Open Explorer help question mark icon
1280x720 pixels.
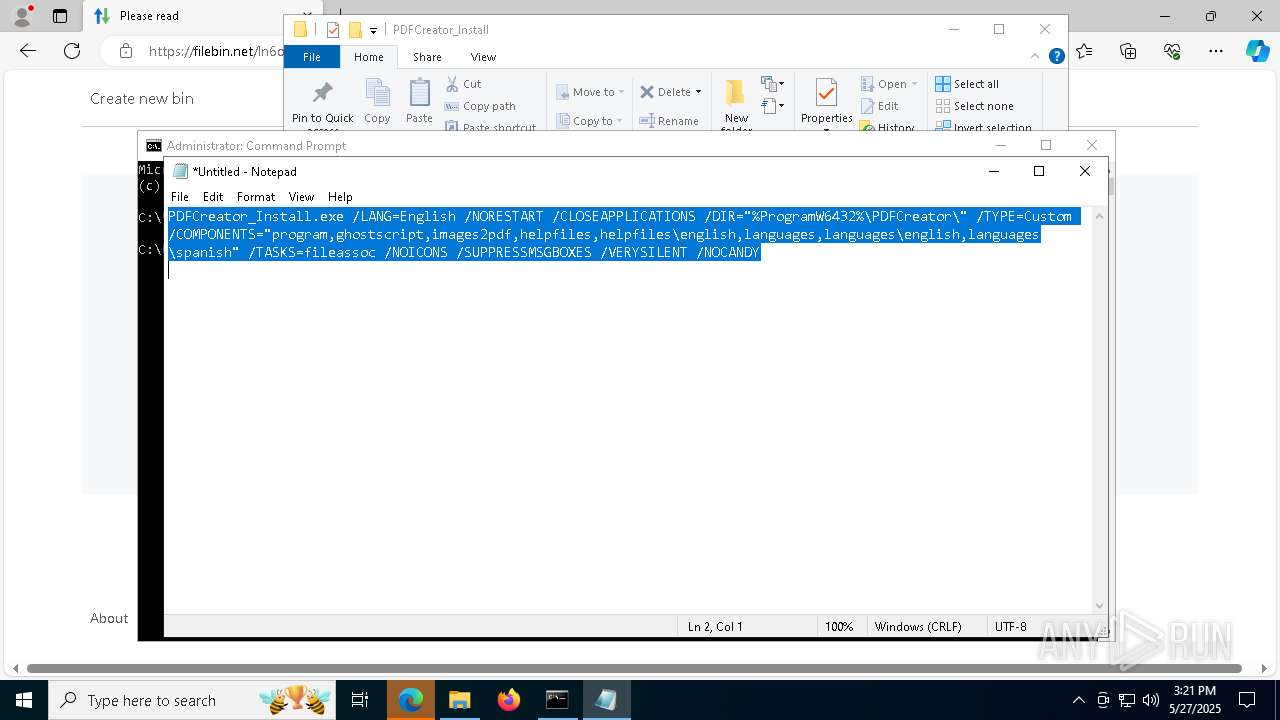(x=1056, y=56)
